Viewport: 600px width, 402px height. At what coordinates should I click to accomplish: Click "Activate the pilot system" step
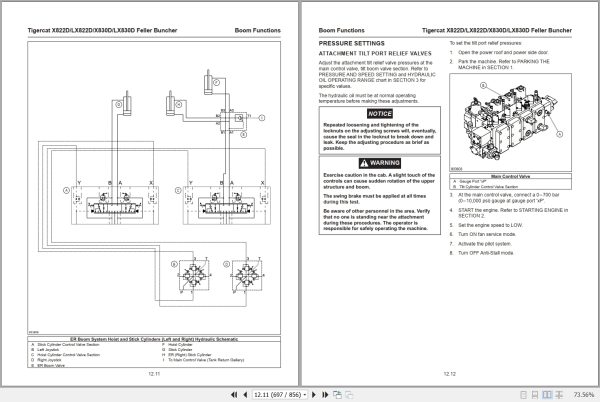click(x=484, y=244)
